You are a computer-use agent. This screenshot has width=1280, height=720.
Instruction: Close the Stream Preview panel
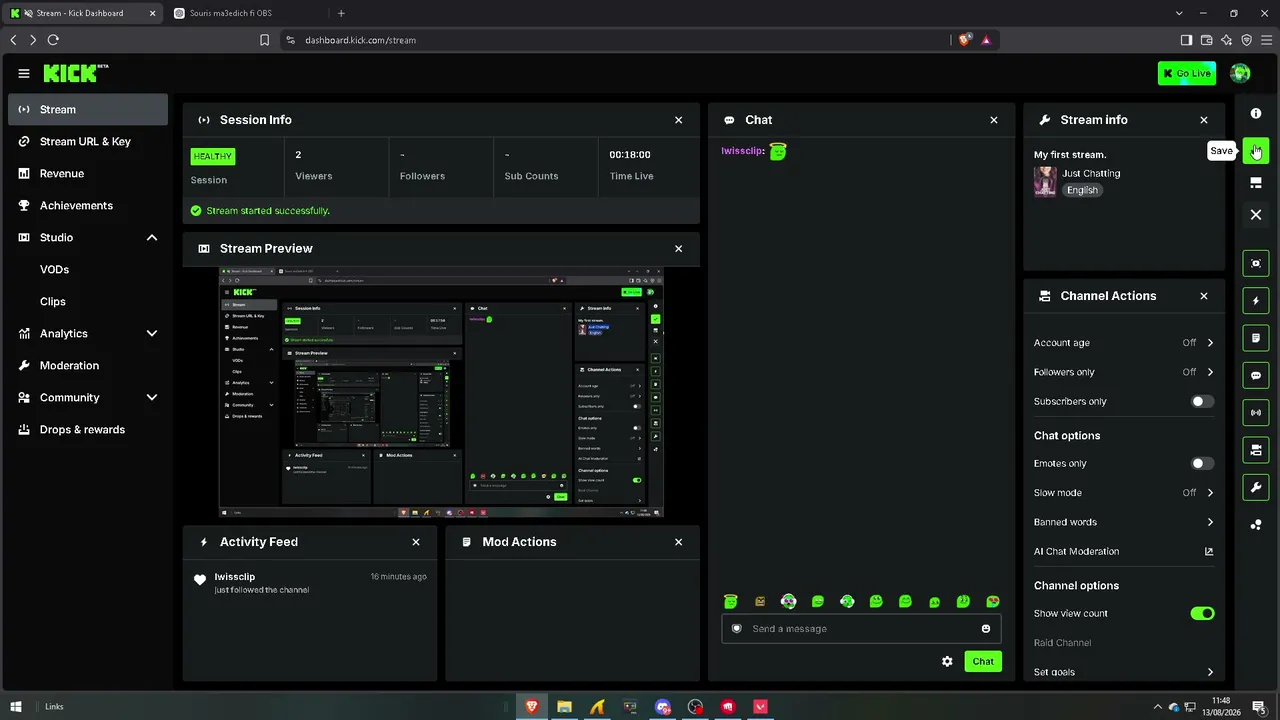pos(679,249)
